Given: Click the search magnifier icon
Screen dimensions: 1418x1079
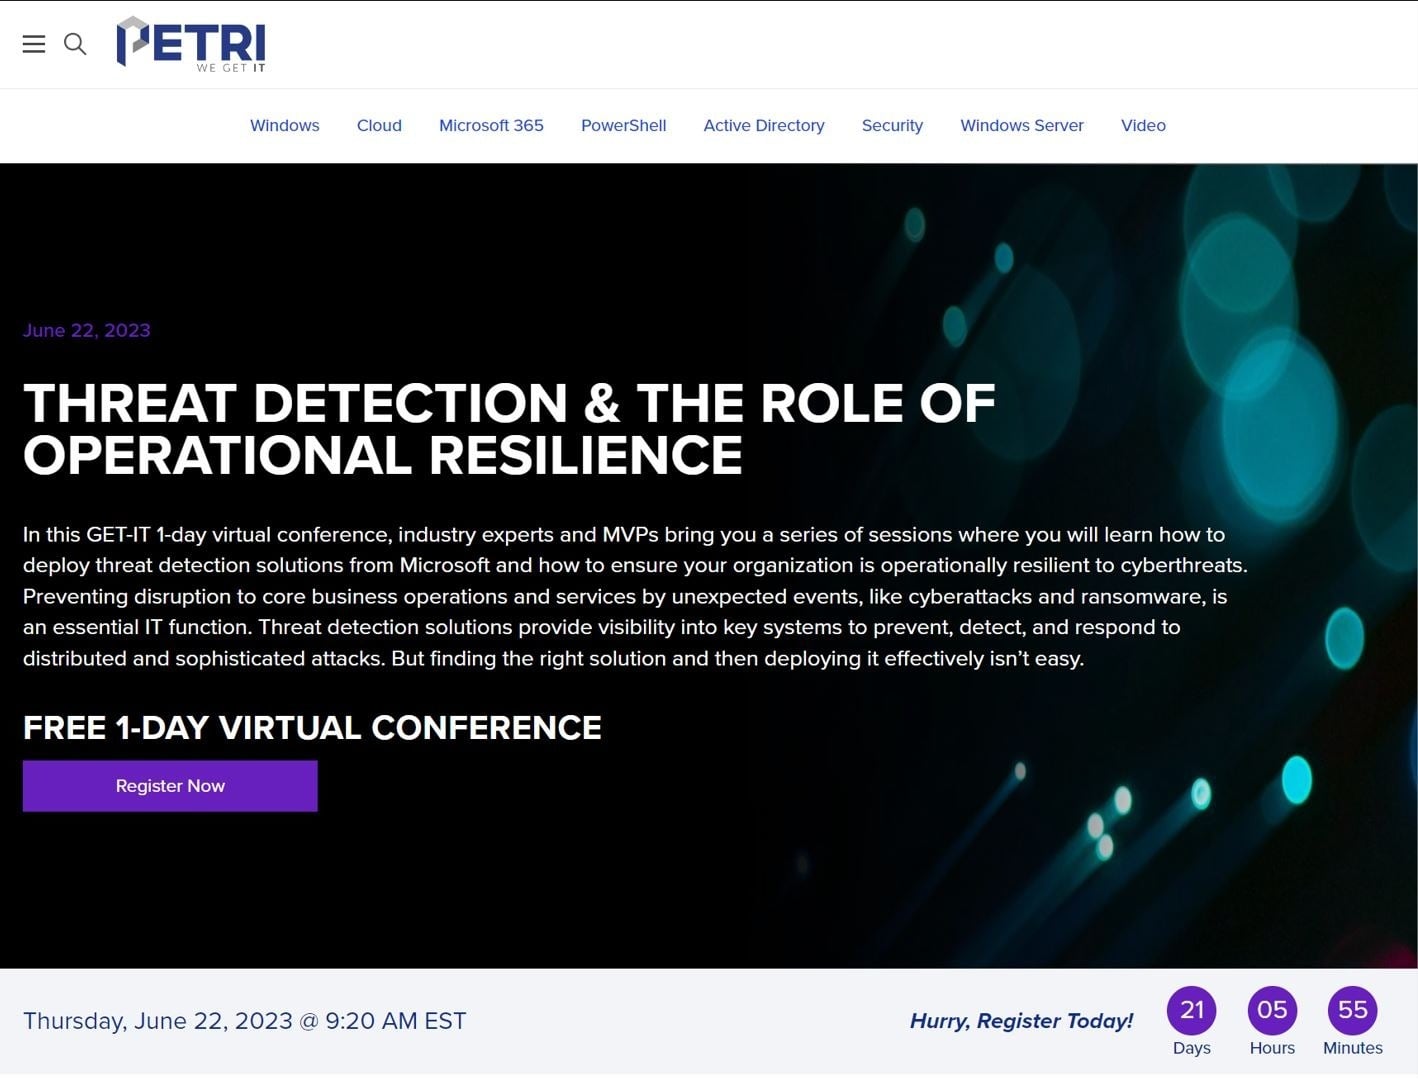Looking at the screenshot, I should coord(75,44).
